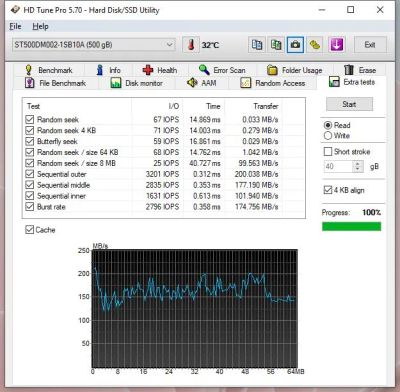Open the Help menu
400x392 pixels.
[40, 26]
